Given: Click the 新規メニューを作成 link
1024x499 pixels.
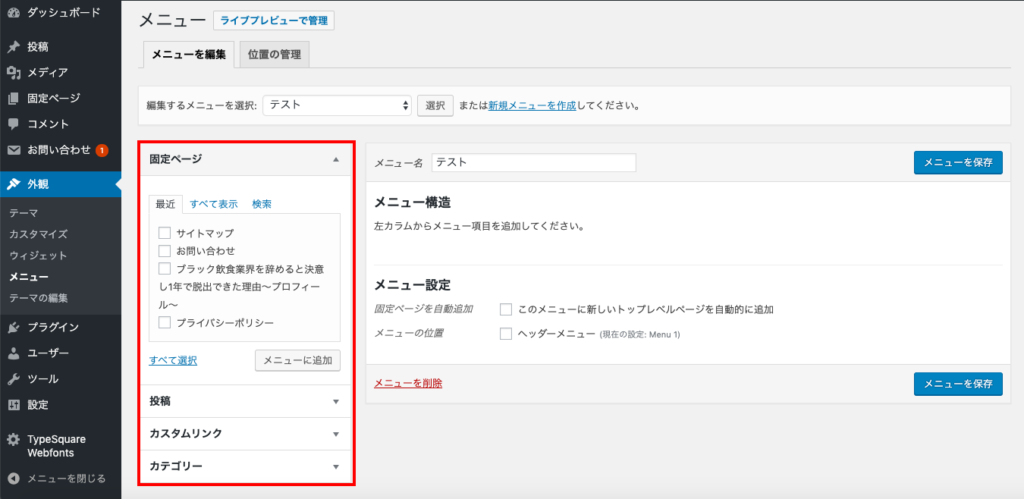Looking at the screenshot, I should 532,105.
